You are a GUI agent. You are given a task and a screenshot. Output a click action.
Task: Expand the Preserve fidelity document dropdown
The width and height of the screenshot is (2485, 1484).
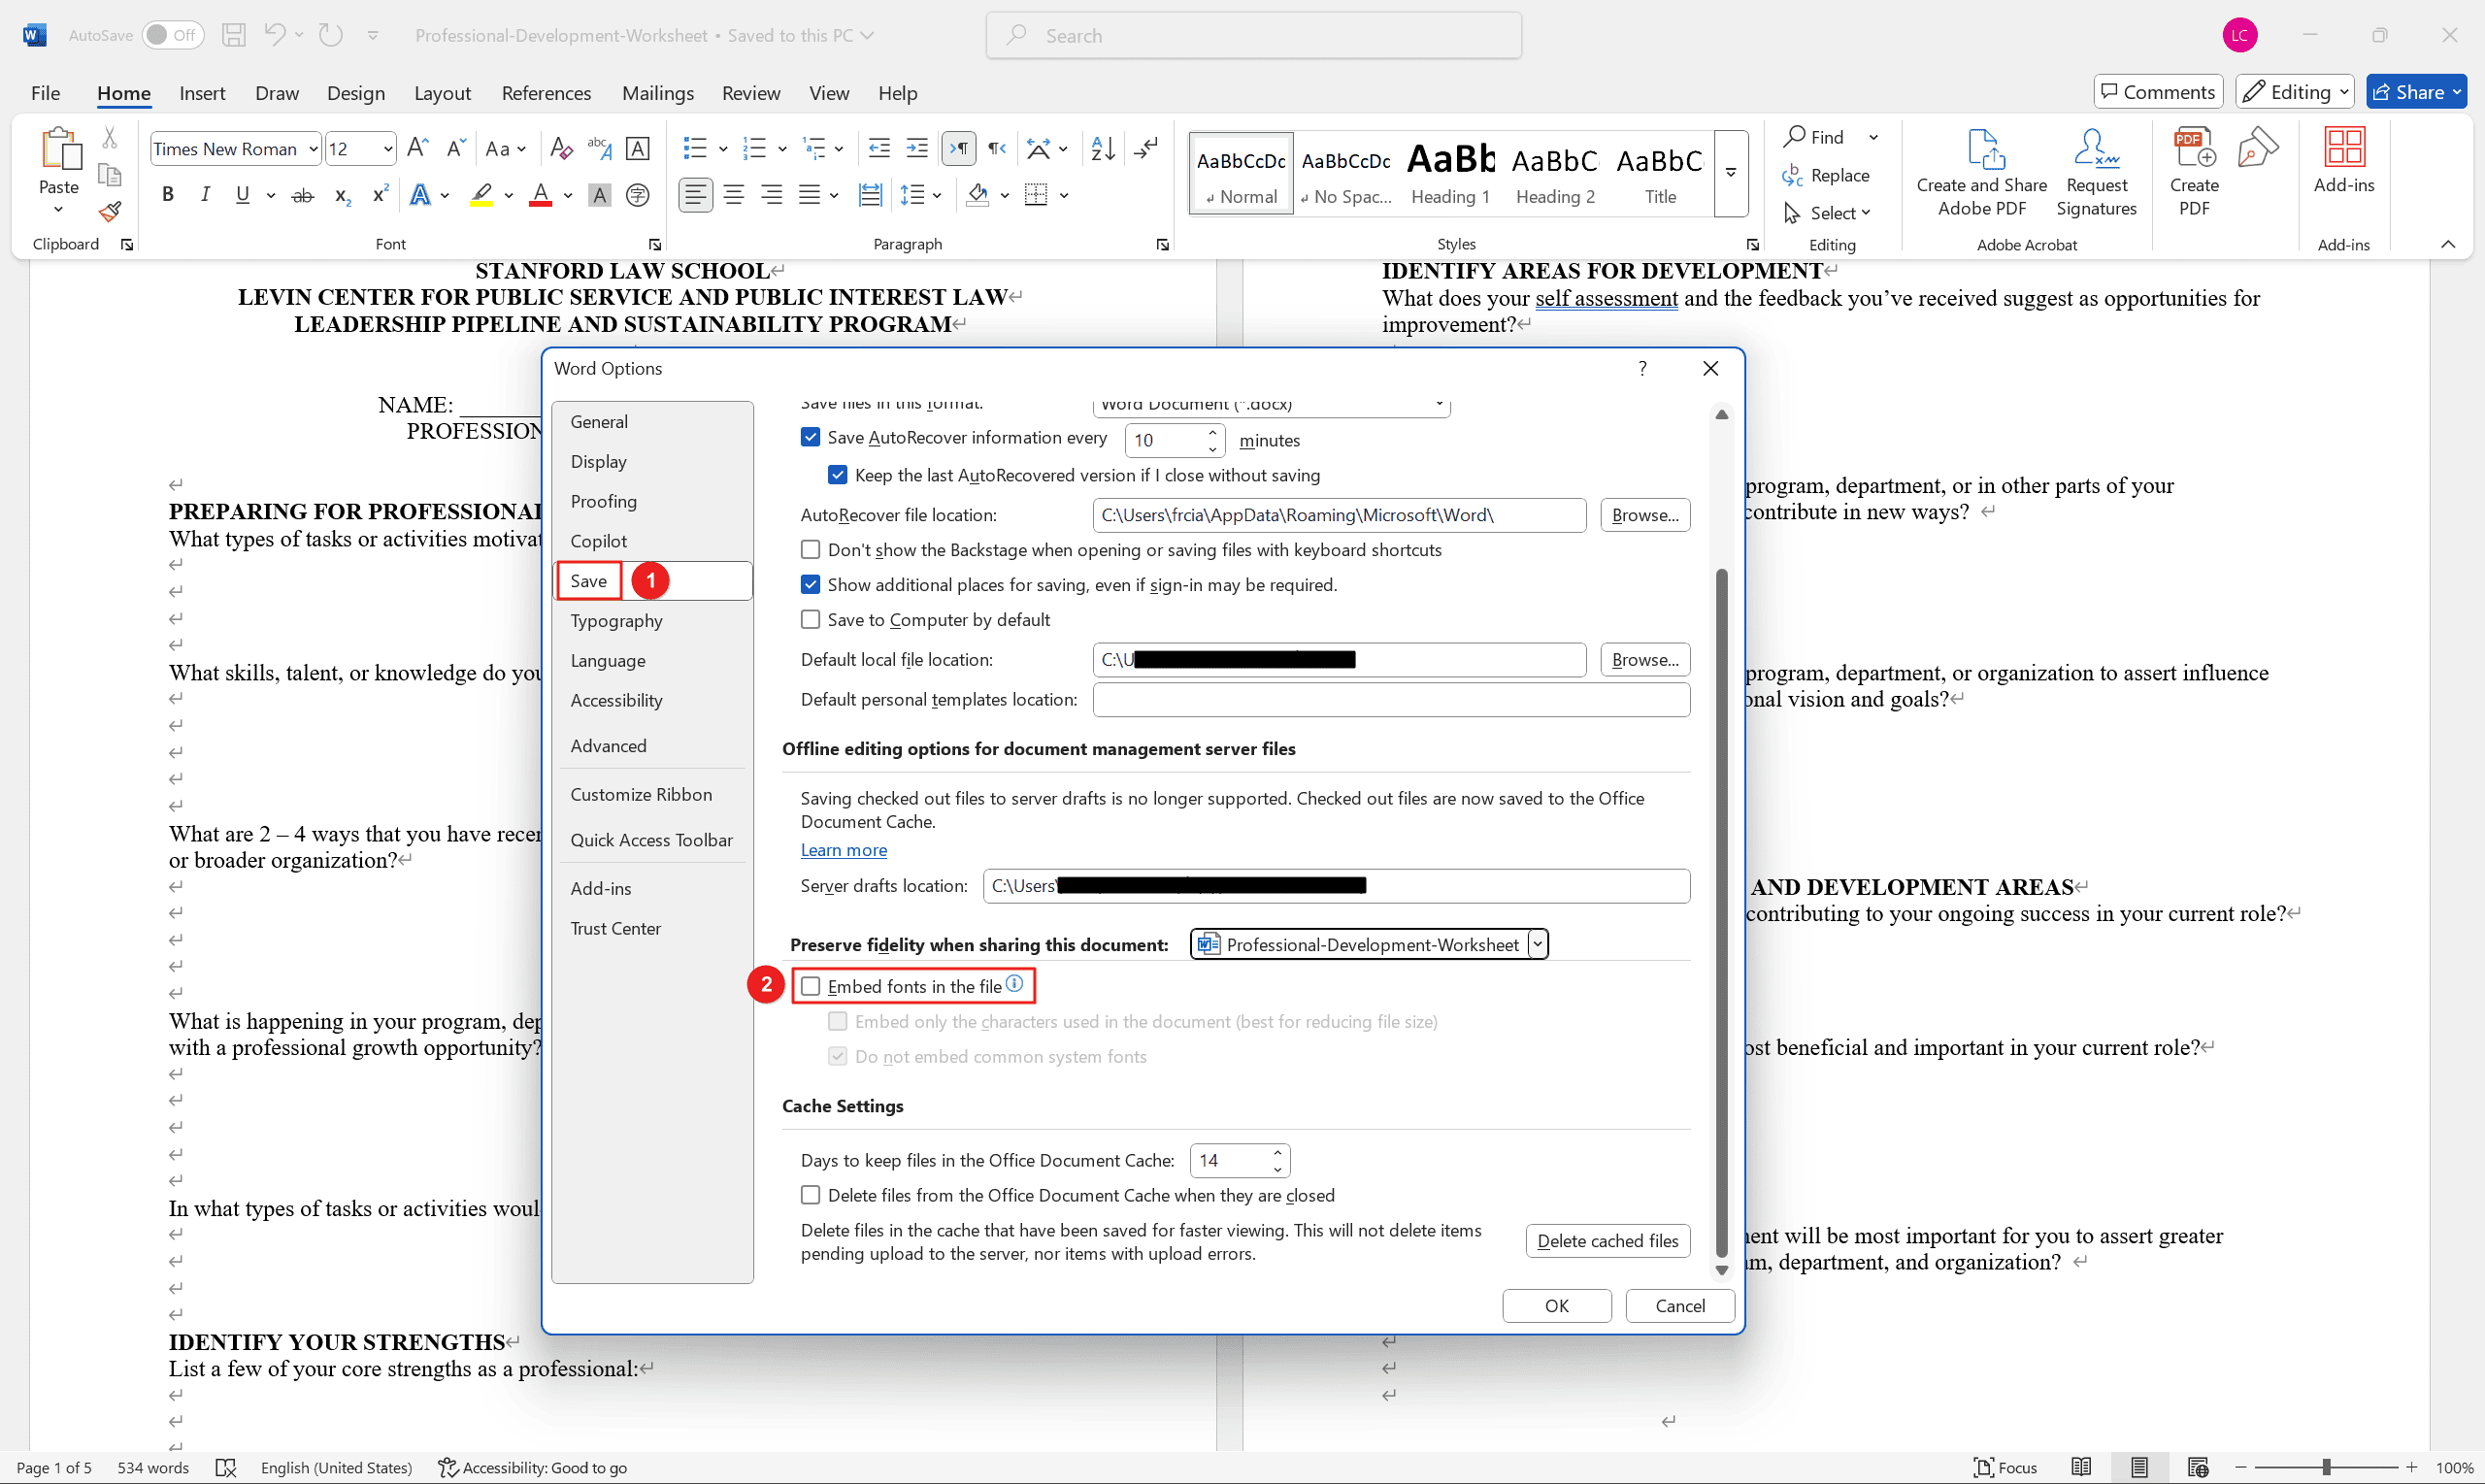pos(1533,941)
